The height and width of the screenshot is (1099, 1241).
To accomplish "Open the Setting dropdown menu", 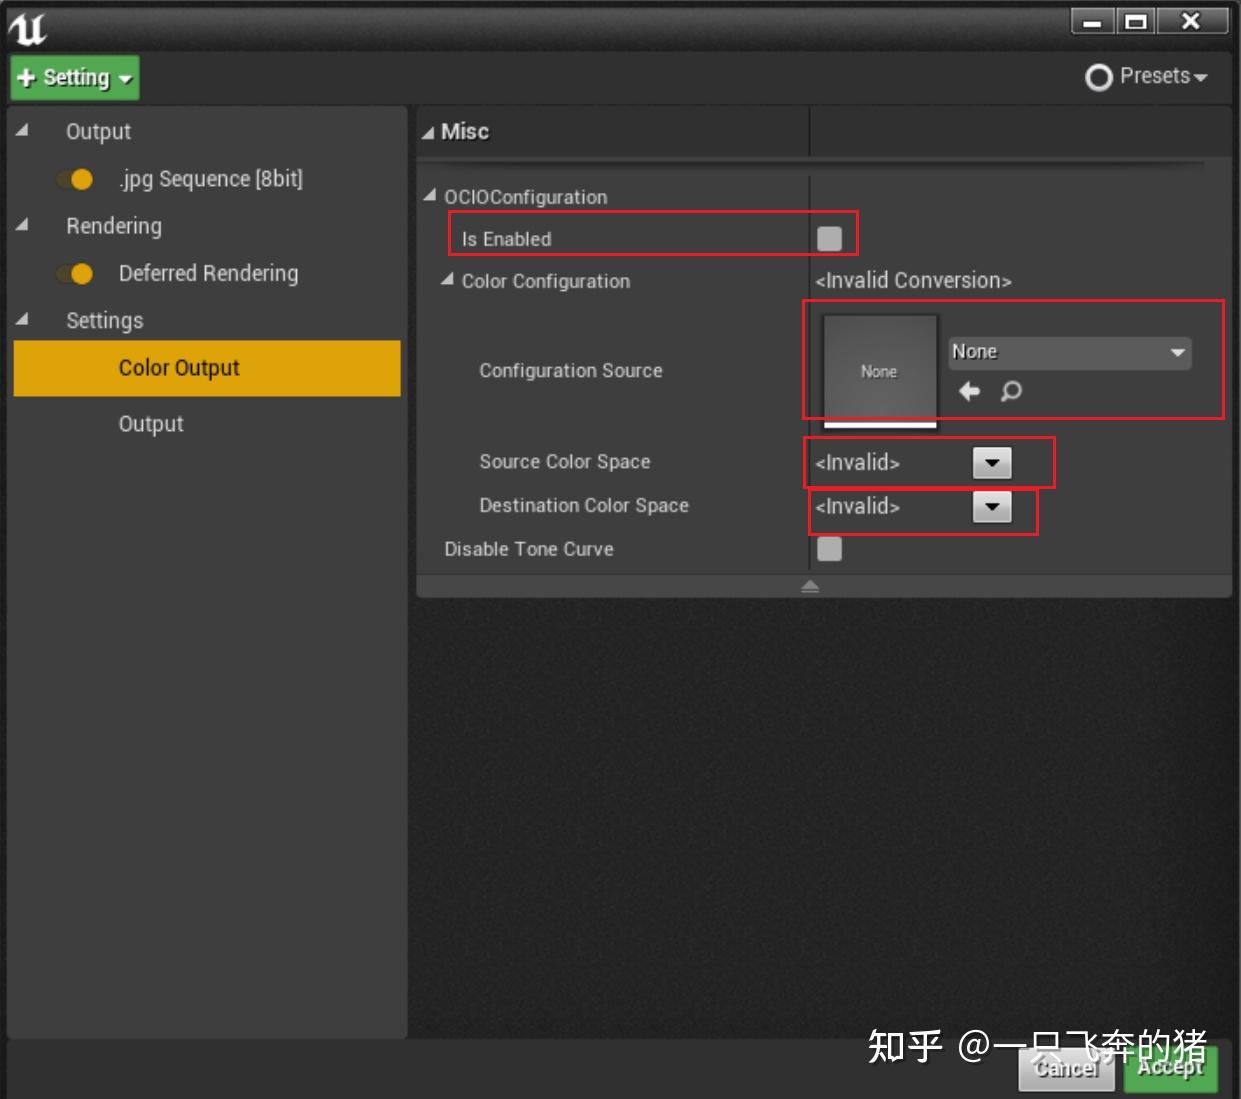I will point(123,77).
